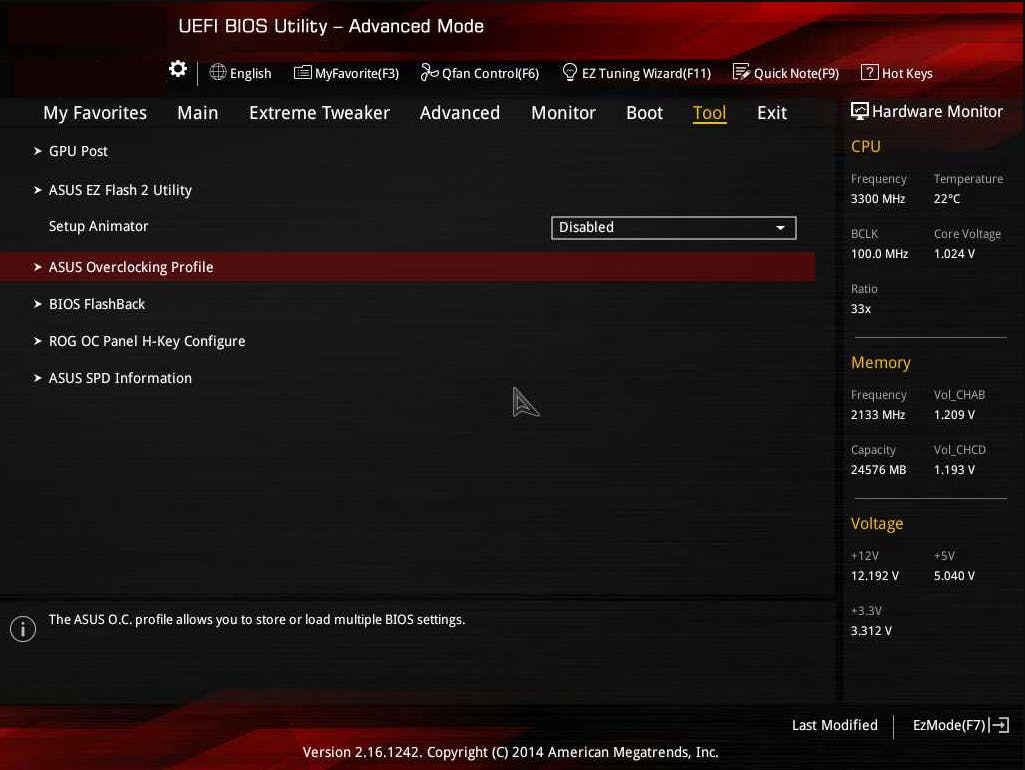Click the 5.040 V reading
This screenshot has width=1025, height=770.
(954, 575)
